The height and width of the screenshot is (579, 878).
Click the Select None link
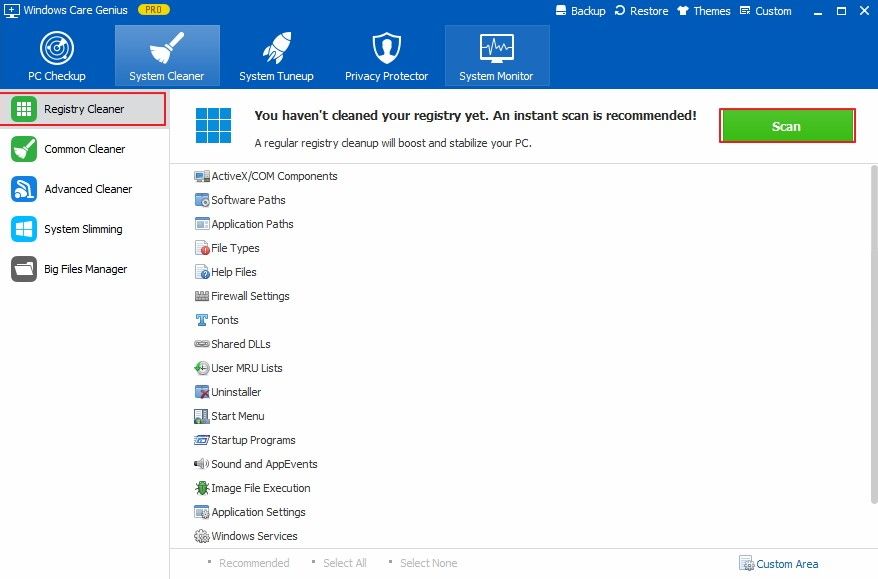(428, 563)
